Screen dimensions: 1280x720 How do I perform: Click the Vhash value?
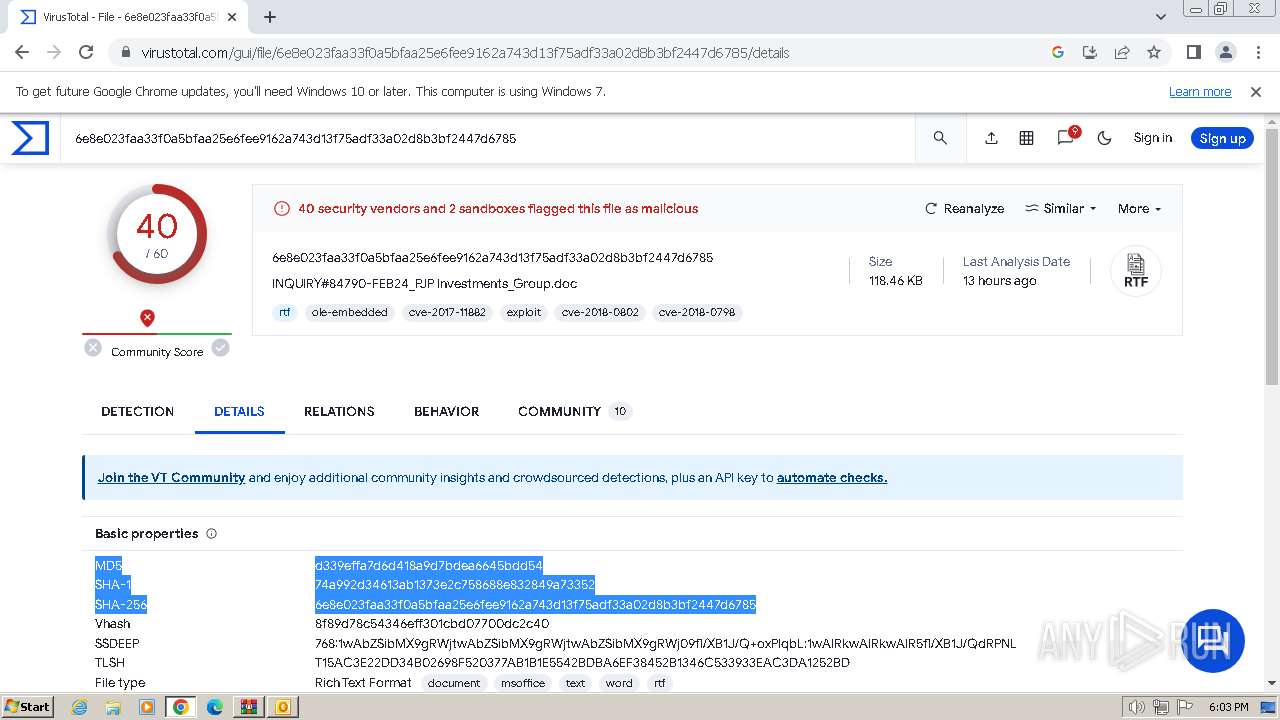432,624
